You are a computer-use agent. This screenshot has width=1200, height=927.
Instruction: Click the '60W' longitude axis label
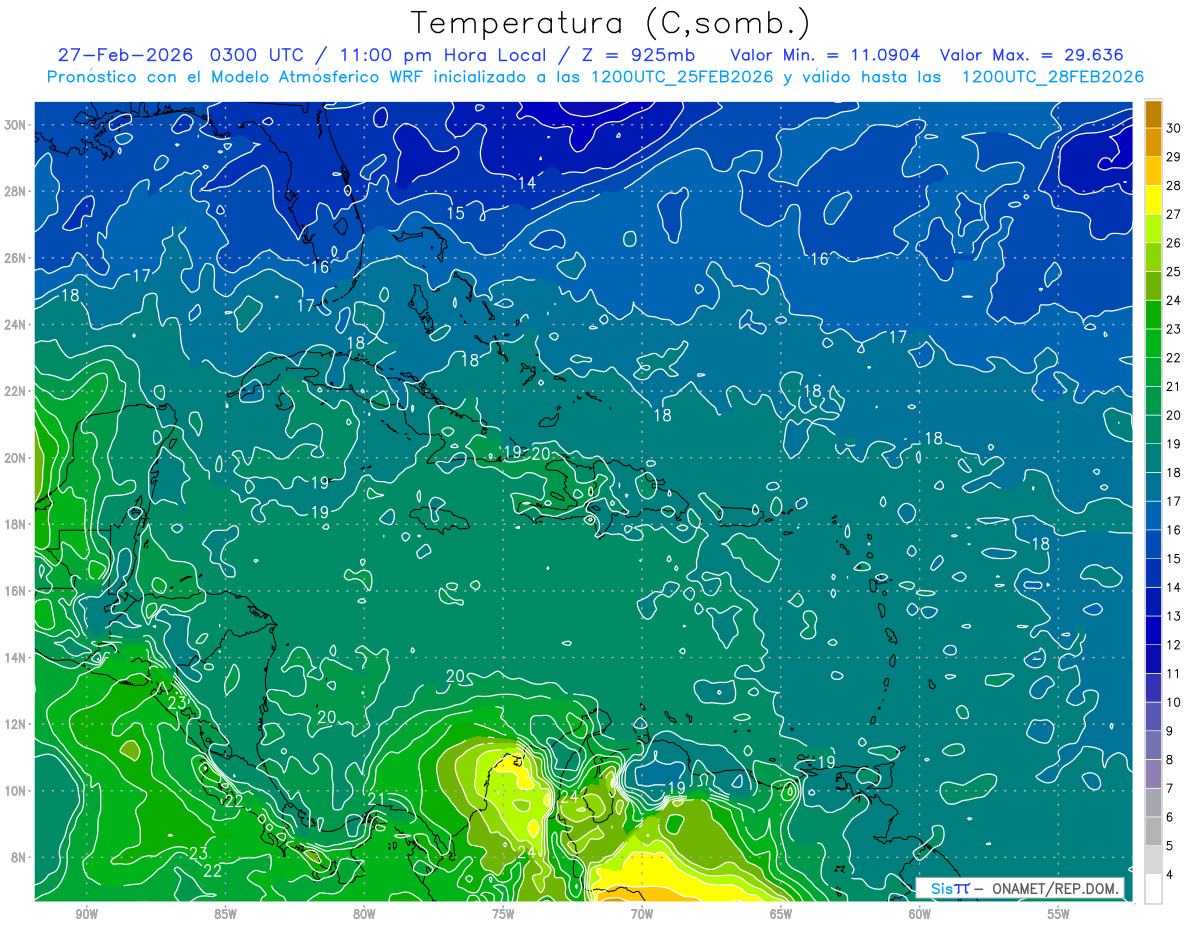[920, 915]
